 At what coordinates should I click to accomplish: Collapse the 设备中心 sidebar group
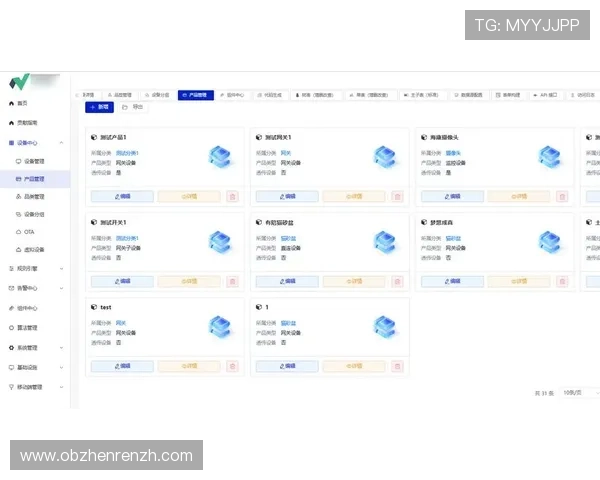pyautogui.click(x=61, y=143)
